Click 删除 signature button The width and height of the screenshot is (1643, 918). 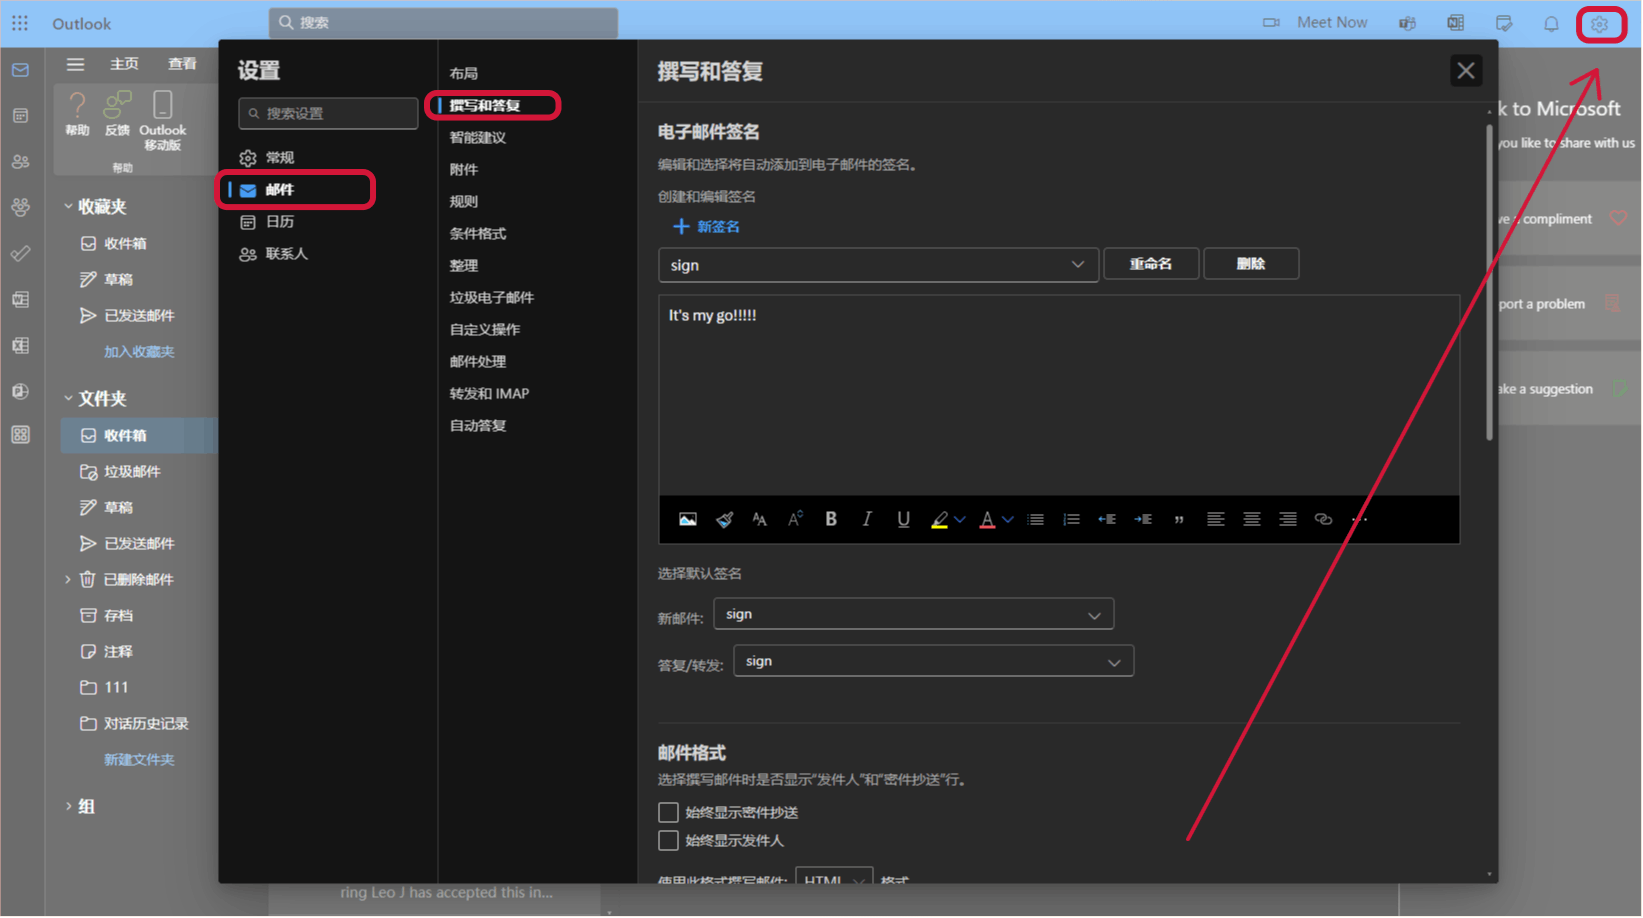coord(1251,264)
